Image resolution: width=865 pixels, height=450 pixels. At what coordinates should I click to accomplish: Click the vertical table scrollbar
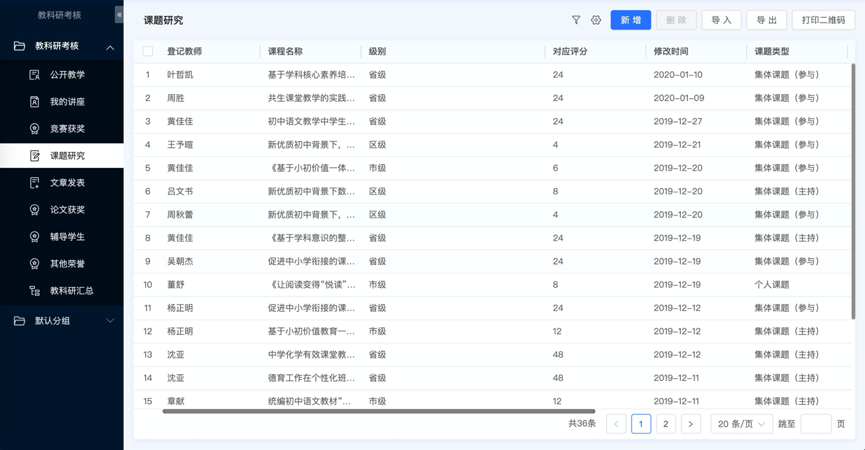pyautogui.click(x=853, y=191)
